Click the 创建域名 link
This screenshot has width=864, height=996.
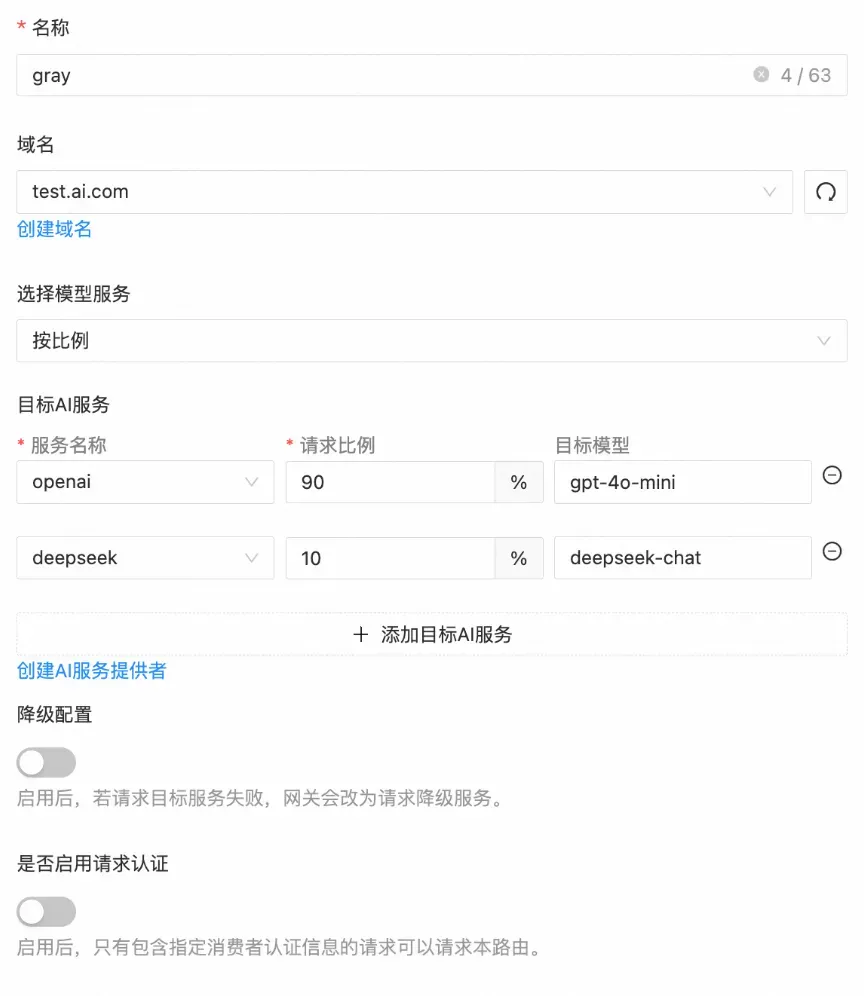coord(54,229)
